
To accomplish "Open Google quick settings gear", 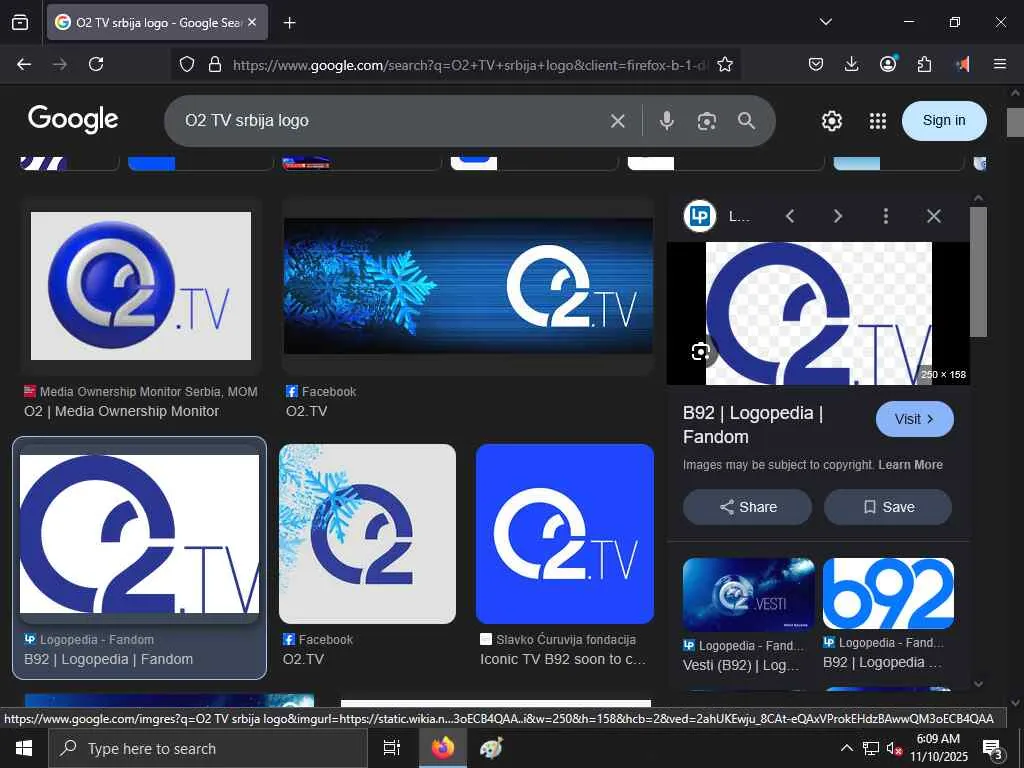I will (831, 121).
